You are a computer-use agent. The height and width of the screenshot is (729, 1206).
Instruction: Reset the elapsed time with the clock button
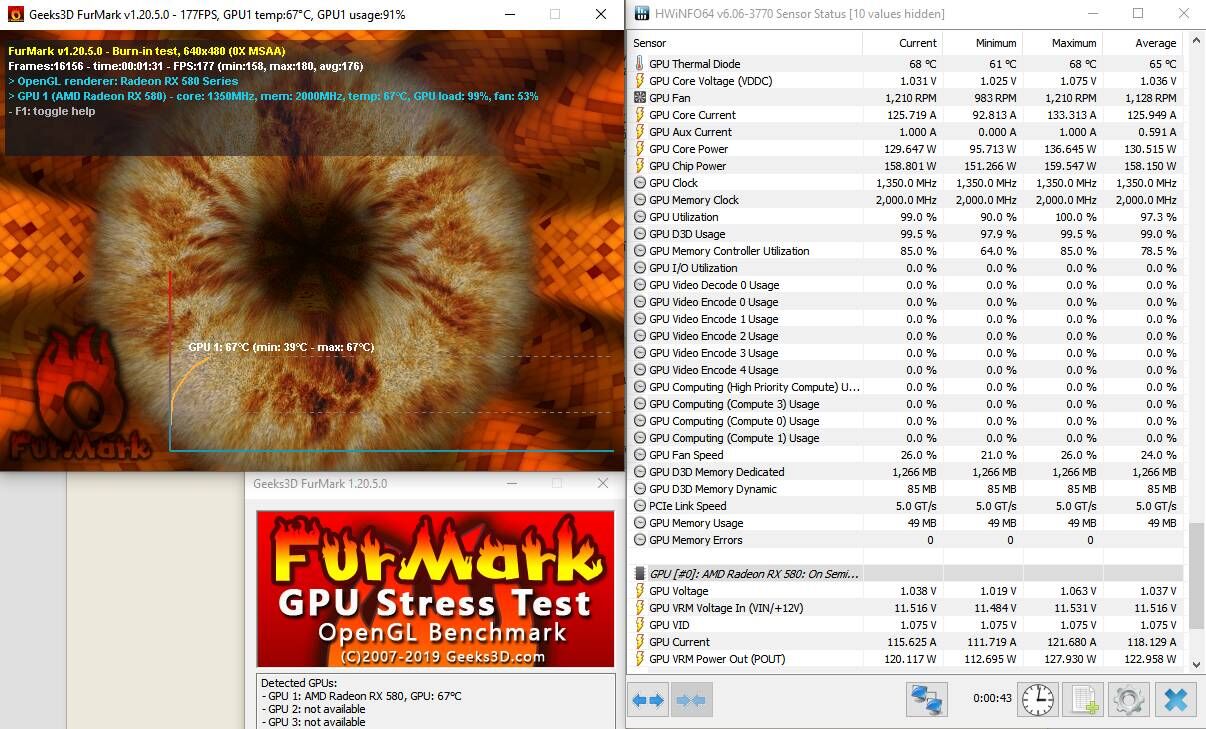point(1037,700)
